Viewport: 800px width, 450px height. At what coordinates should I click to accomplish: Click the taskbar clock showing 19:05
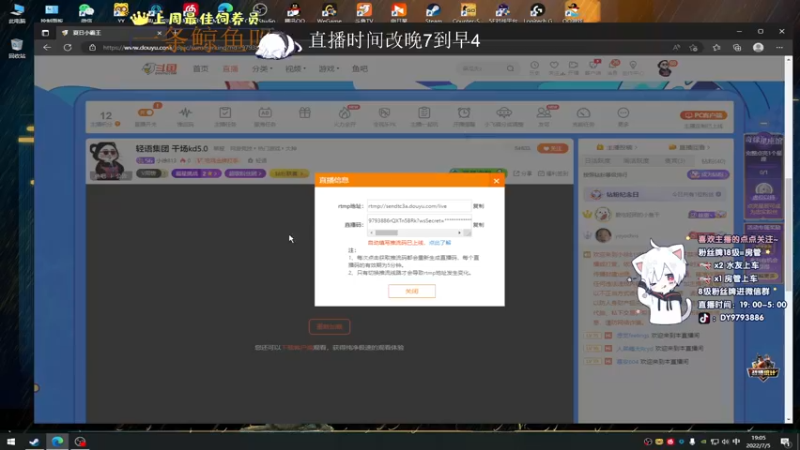(x=758, y=441)
